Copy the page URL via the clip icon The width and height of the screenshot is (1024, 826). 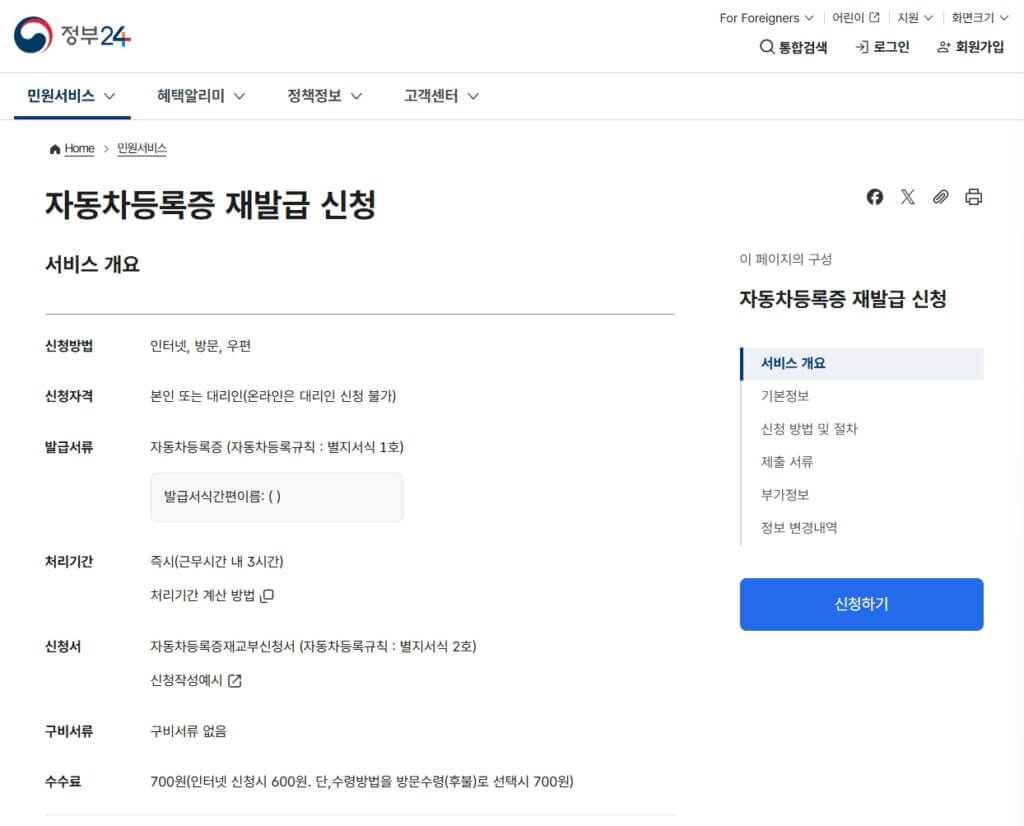[940, 197]
